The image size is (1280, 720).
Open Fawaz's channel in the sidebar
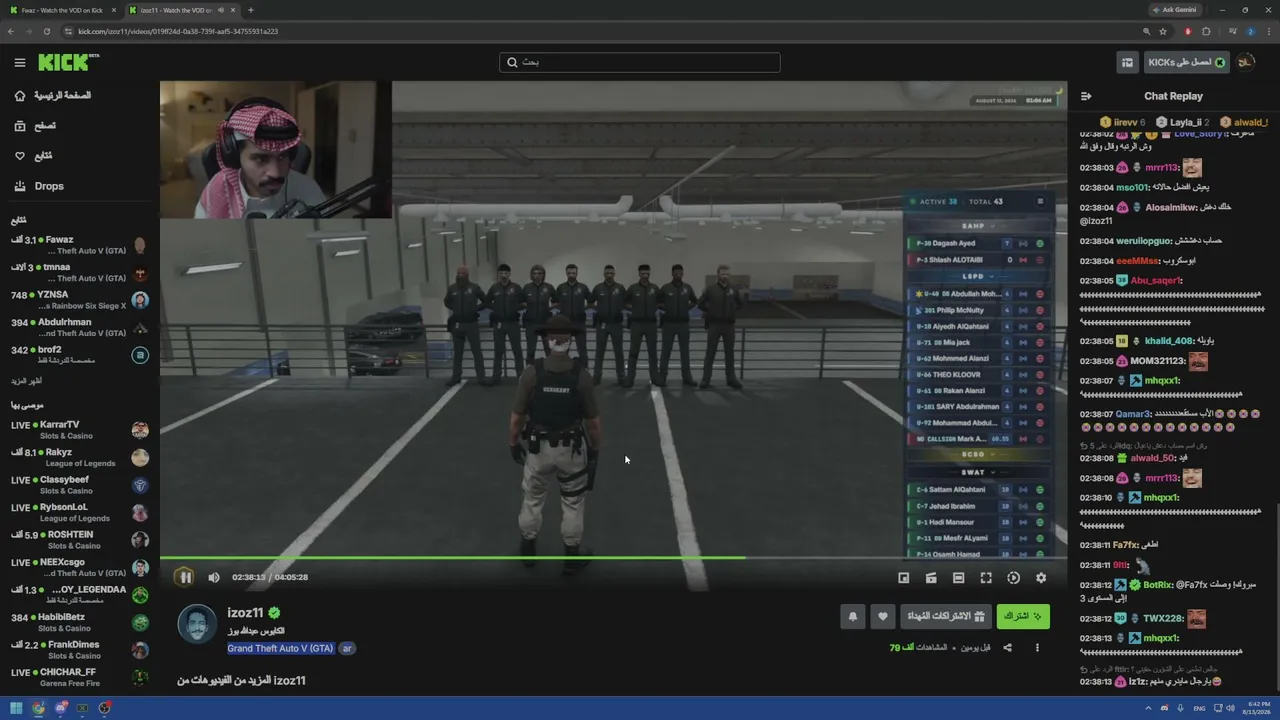coord(80,246)
